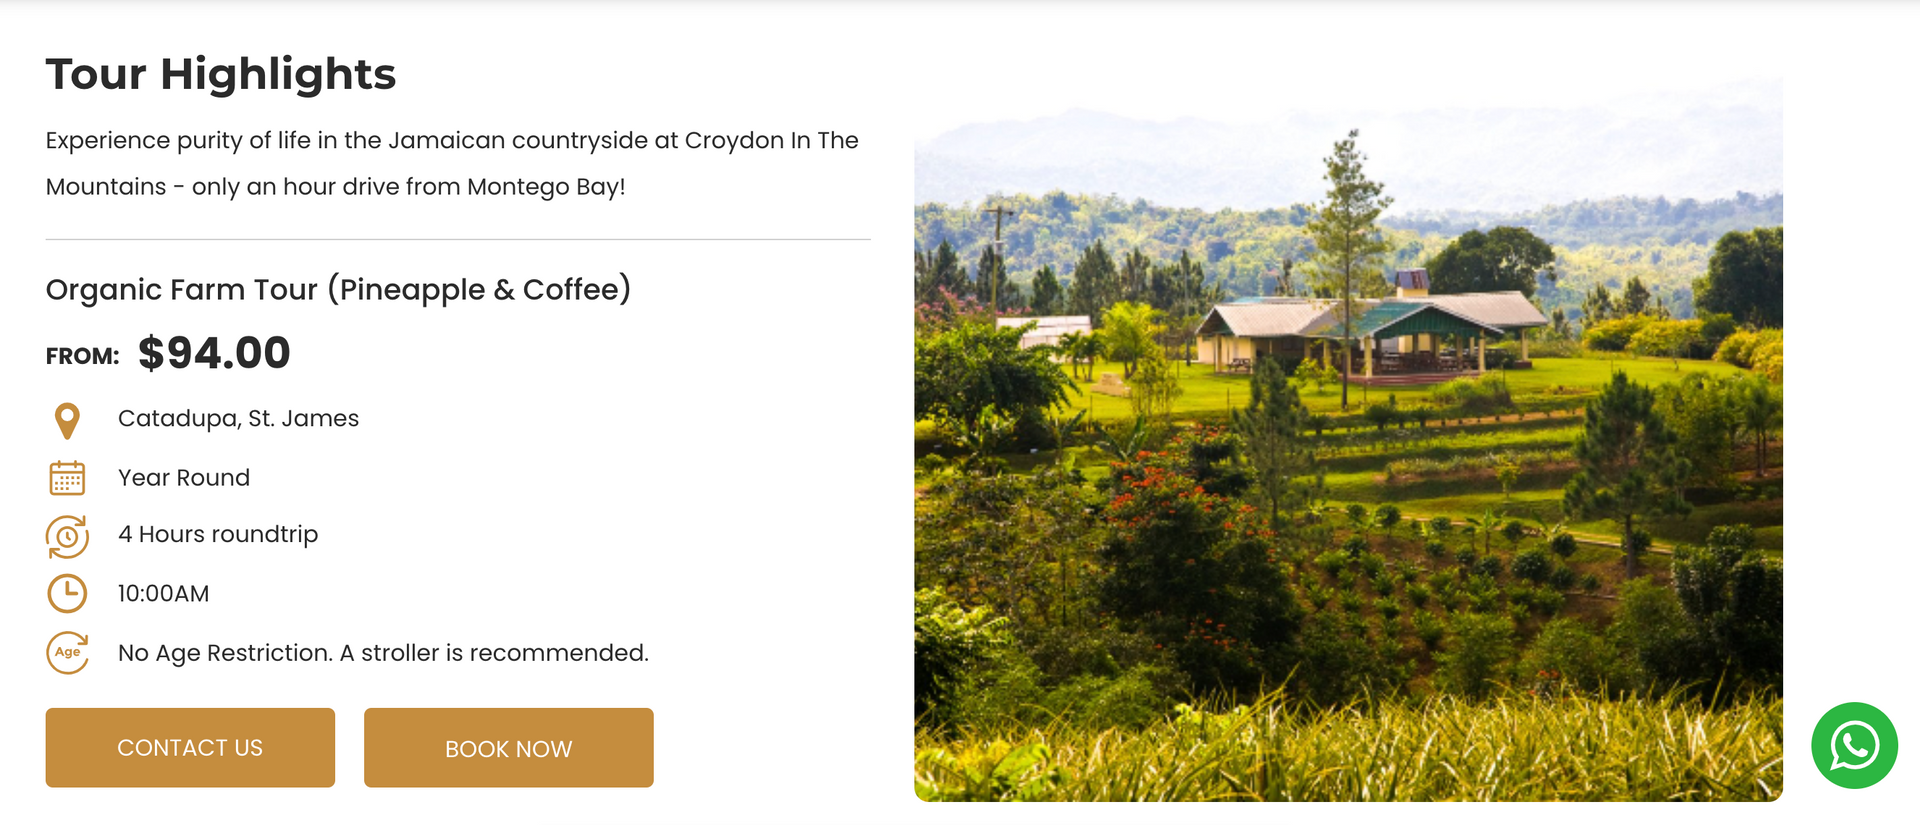Click the 10:00AM start time text
This screenshot has height=825, width=1920.
(x=164, y=594)
